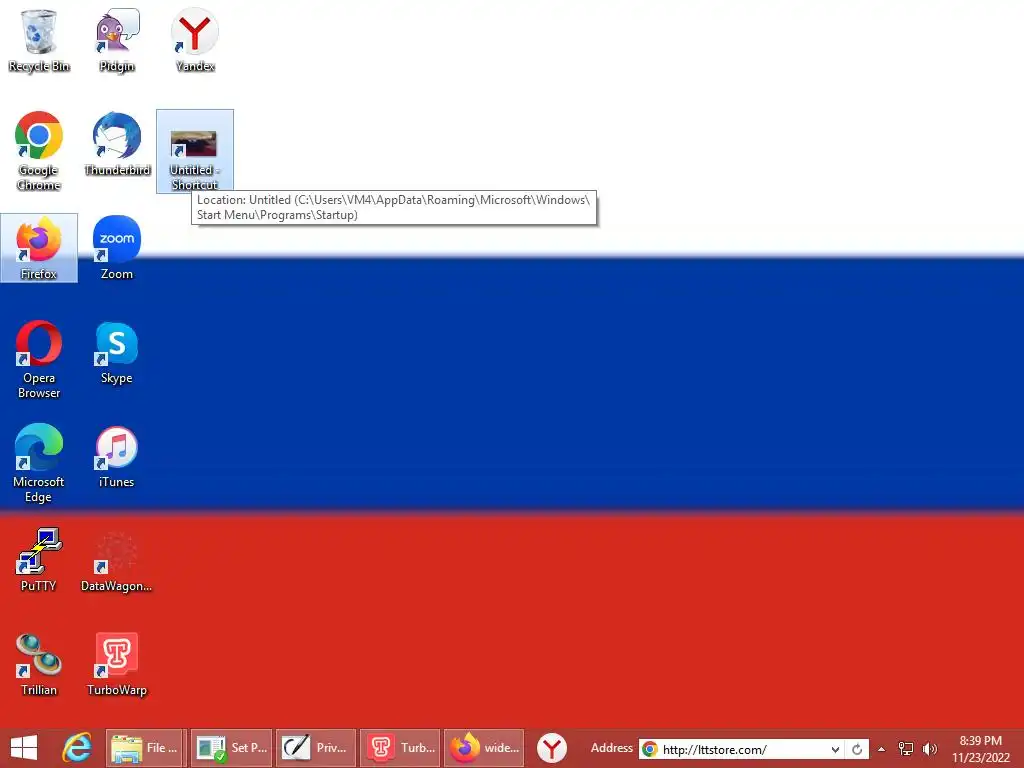The height and width of the screenshot is (768, 1024).
Task: Open the network status tray icon
Action: pyautogui.click(x=906, y=749)
